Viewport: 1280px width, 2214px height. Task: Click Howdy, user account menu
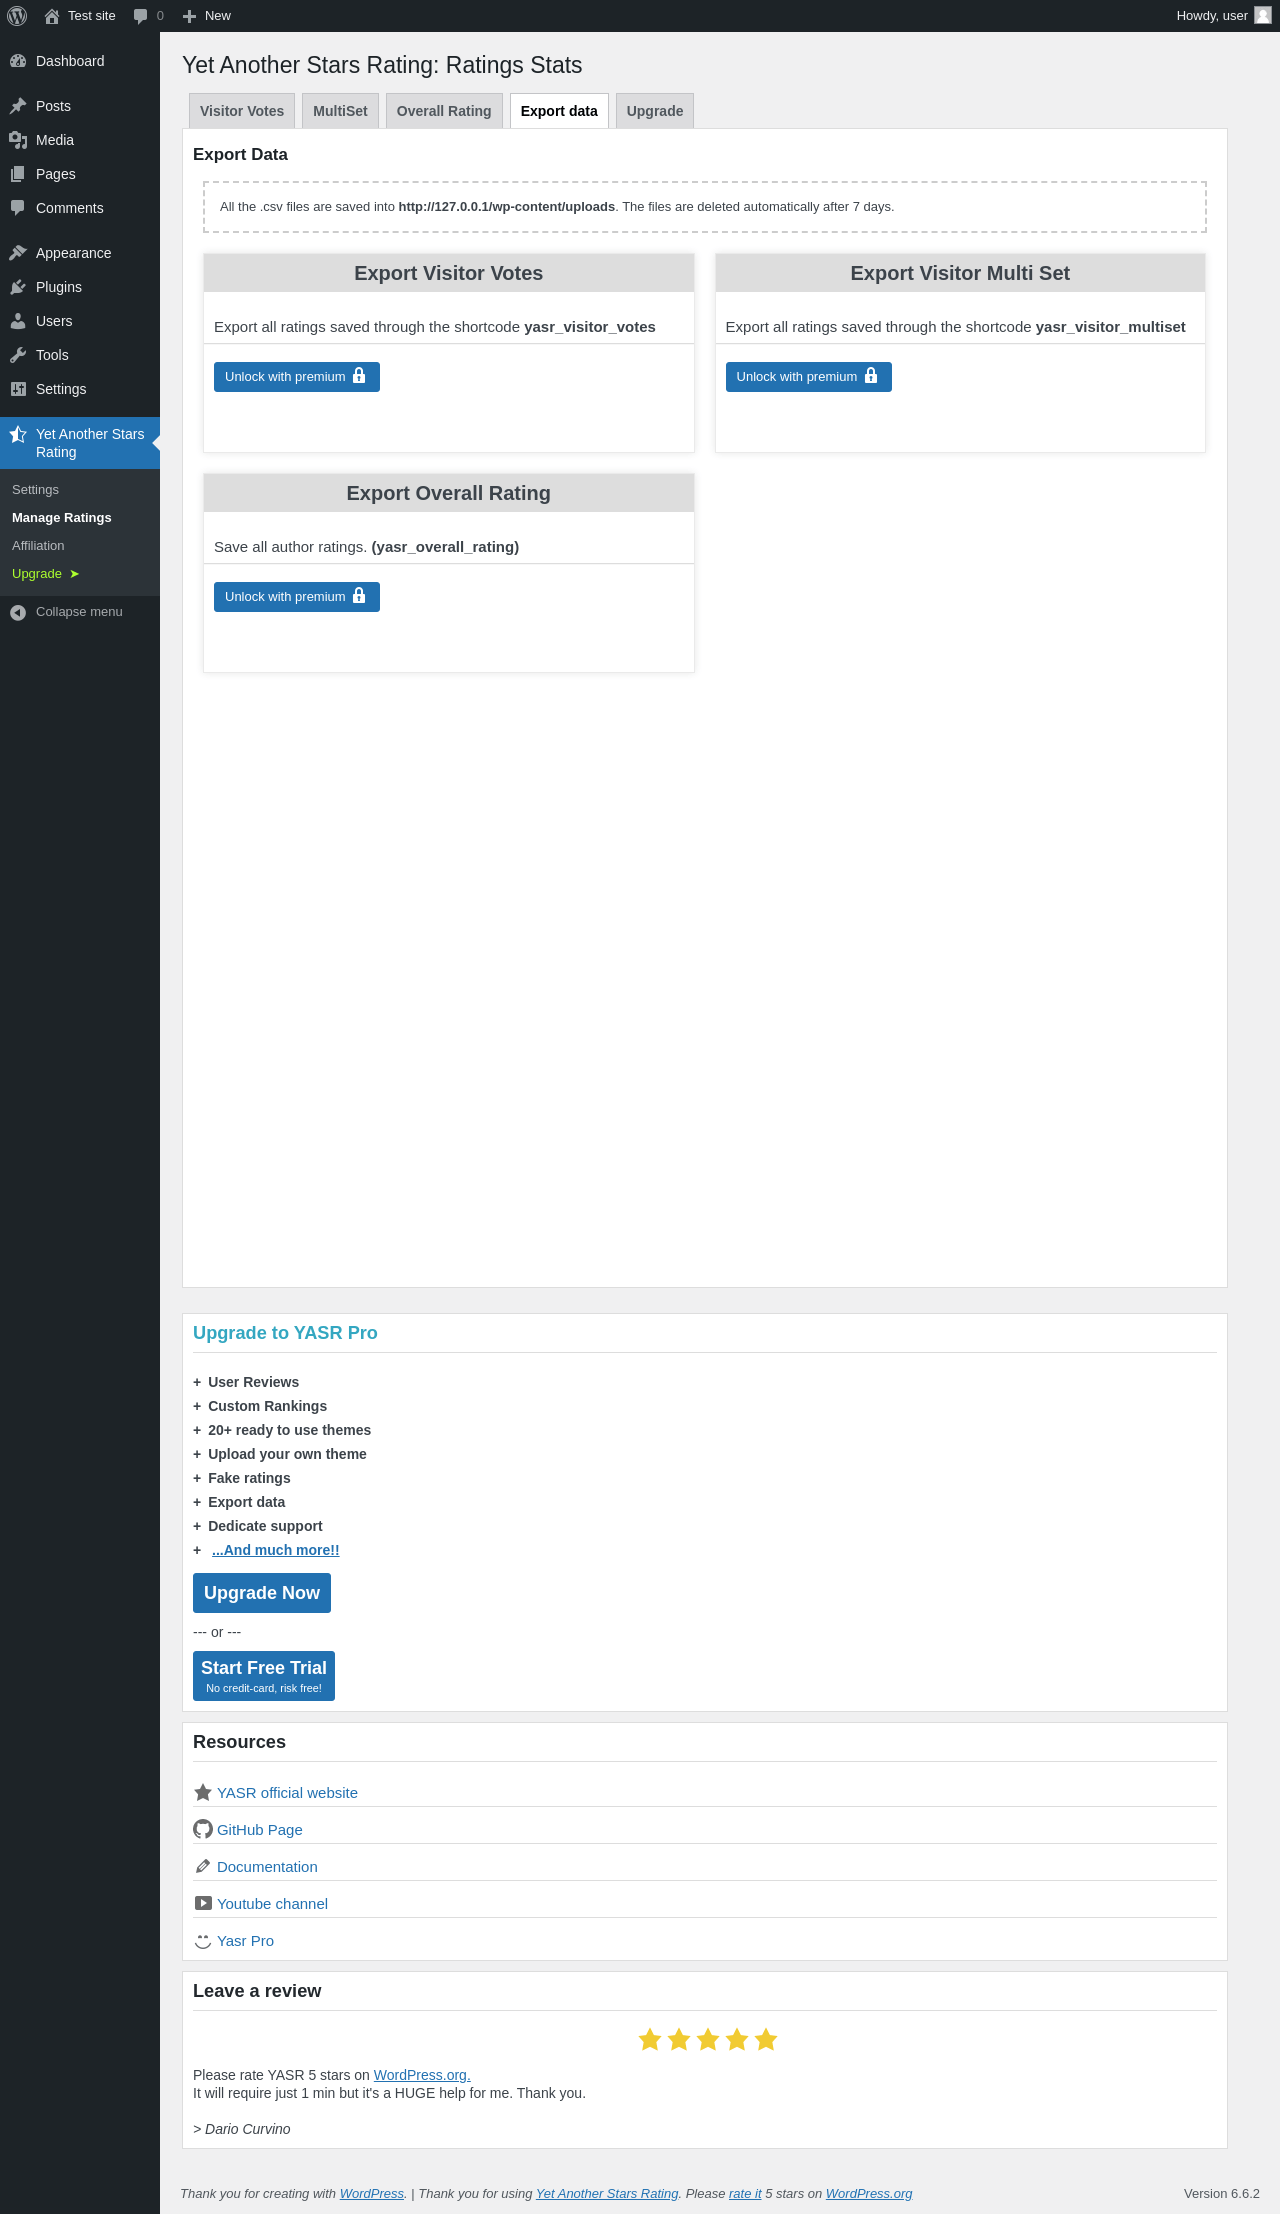(1223, 16)
